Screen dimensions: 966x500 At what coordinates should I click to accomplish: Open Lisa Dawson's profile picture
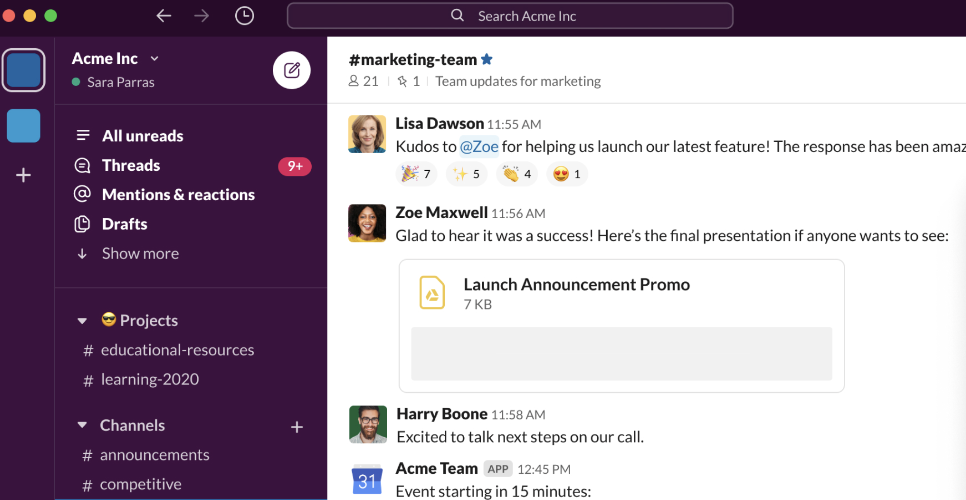(367, 134)
